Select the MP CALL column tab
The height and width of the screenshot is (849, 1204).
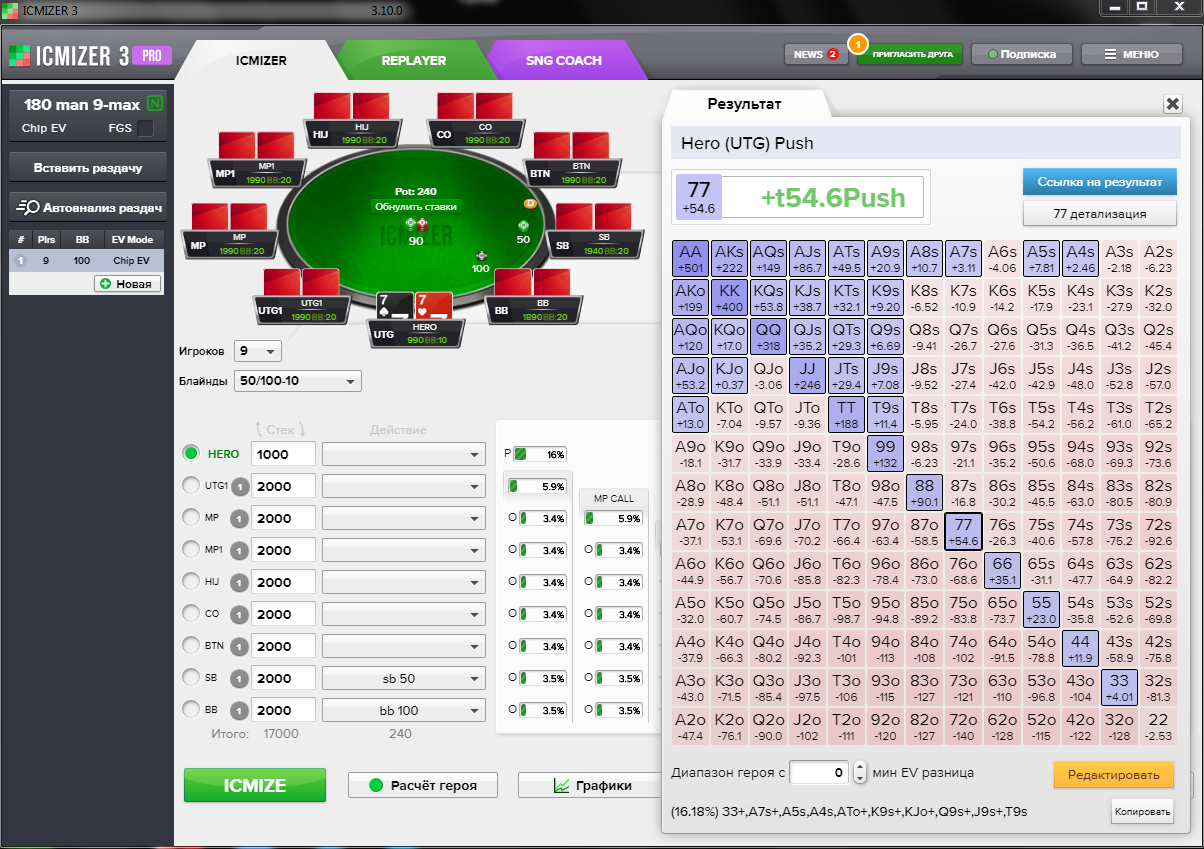tap(614, 497)
